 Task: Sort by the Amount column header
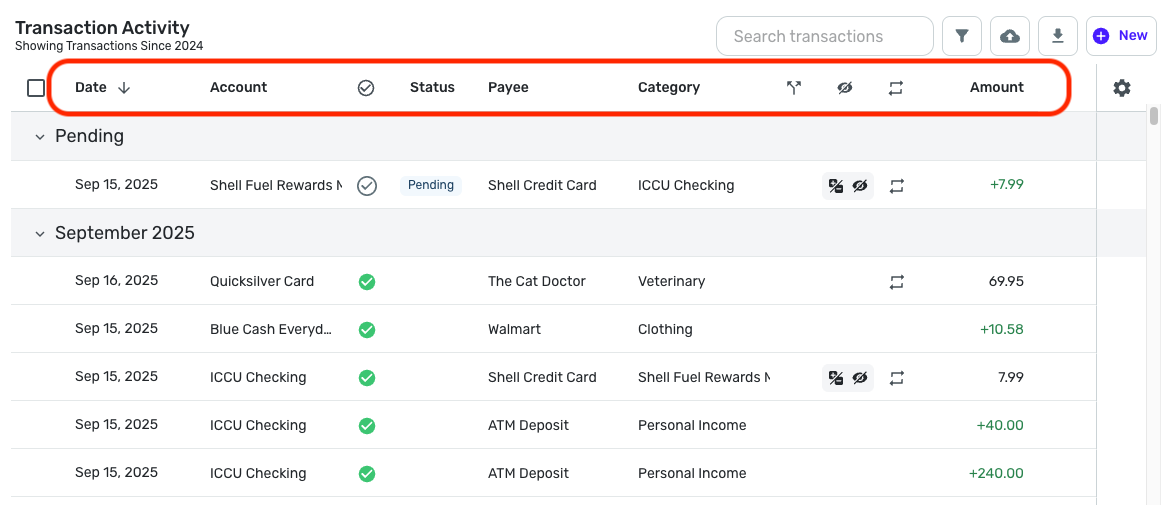[996, 88]
